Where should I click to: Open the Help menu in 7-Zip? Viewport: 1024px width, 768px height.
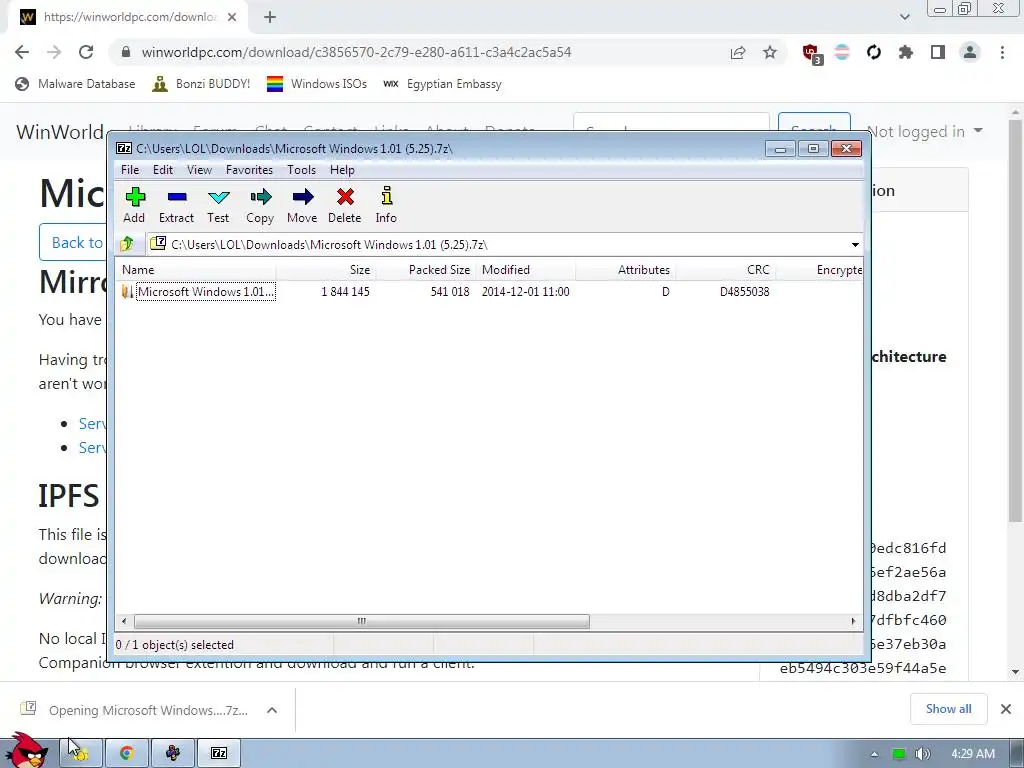click(342, 170)
